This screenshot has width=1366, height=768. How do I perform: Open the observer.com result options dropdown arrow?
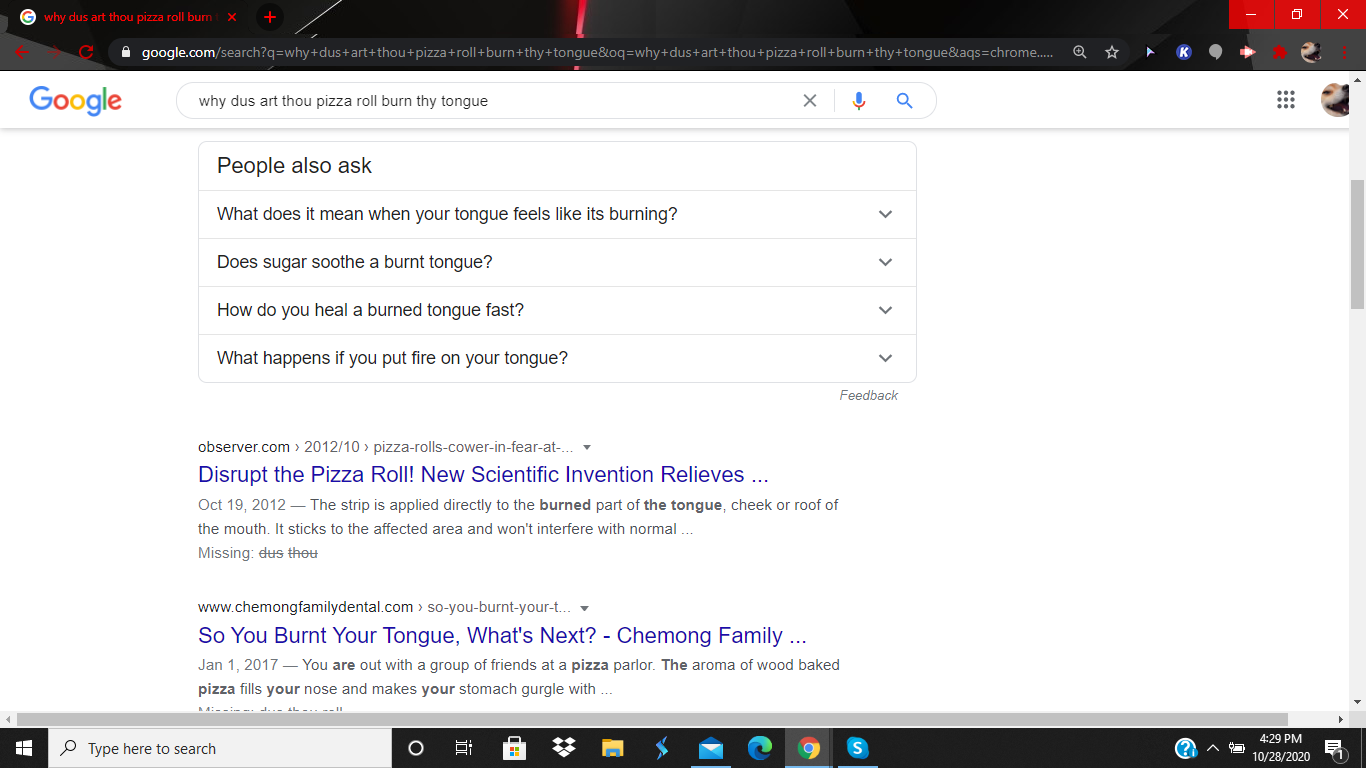pyautogui.click(x=587, y=447)
